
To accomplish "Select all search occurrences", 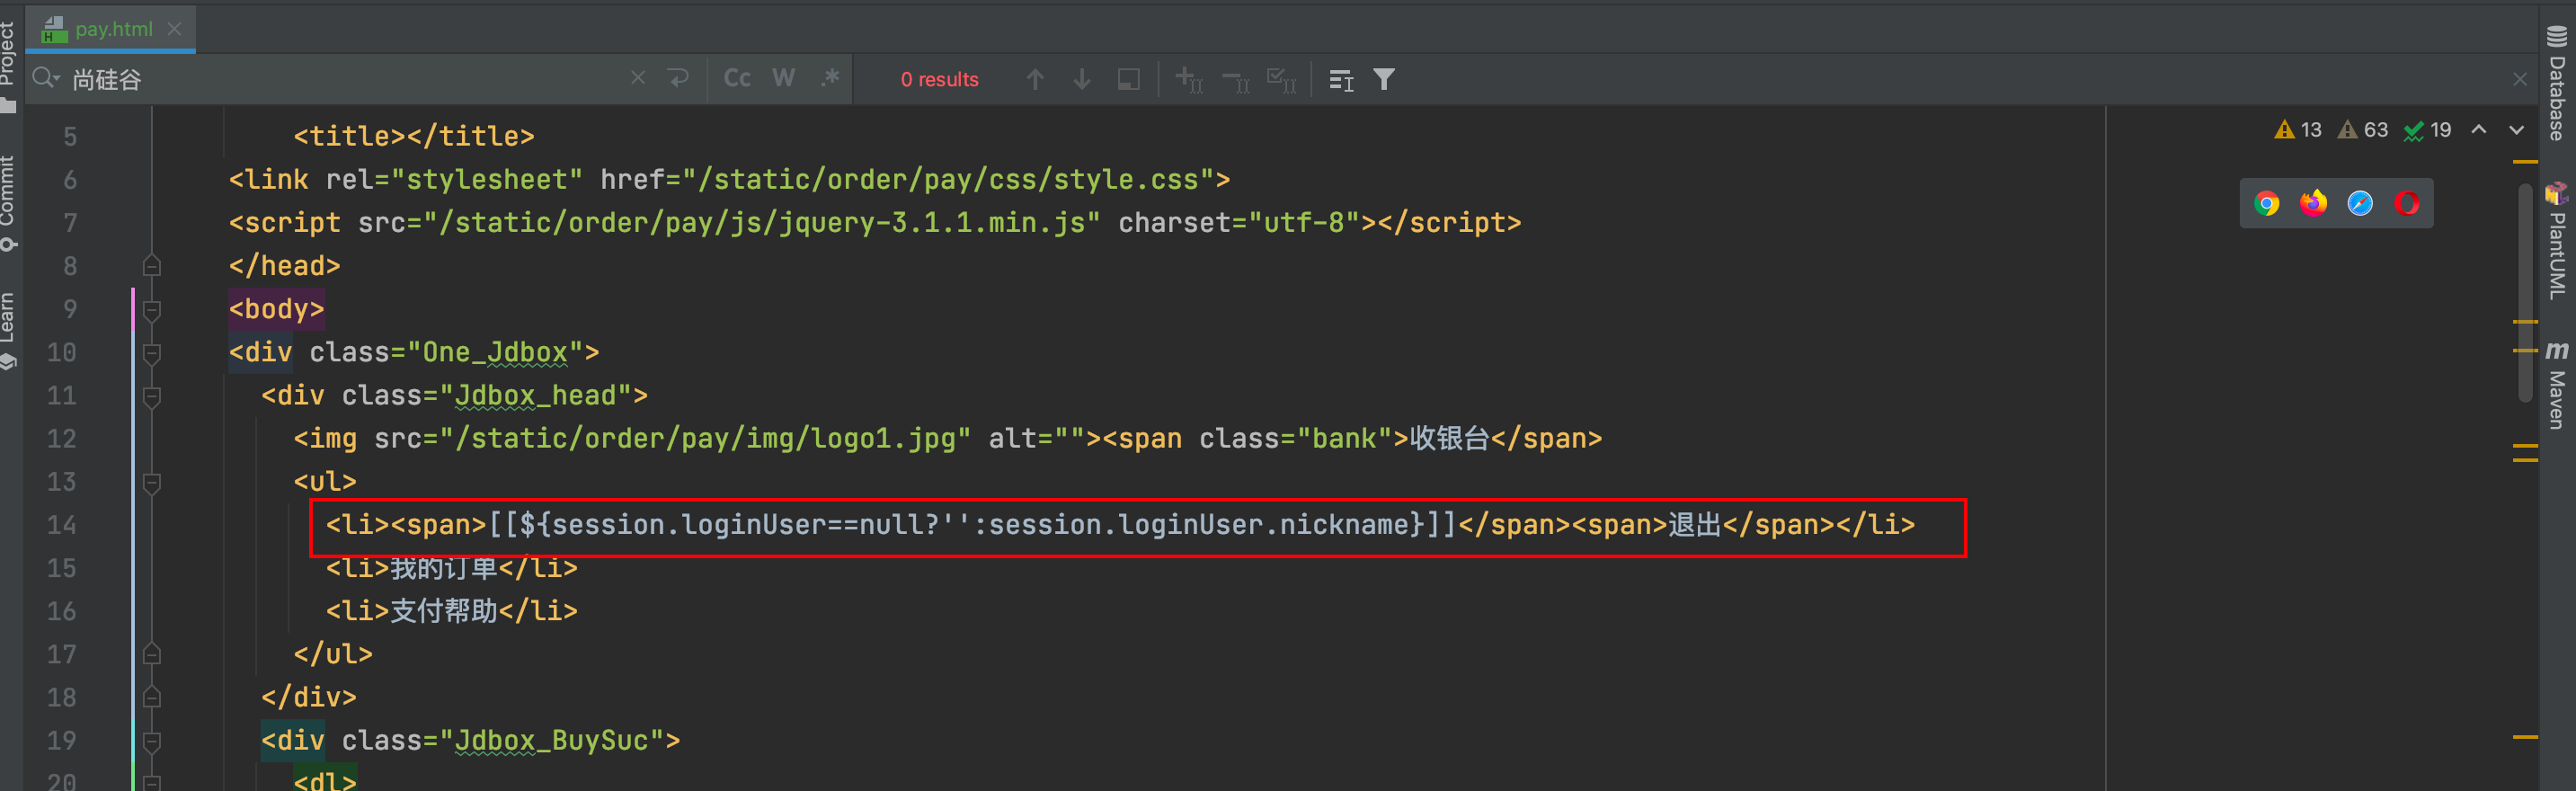I will [1282, 79].
